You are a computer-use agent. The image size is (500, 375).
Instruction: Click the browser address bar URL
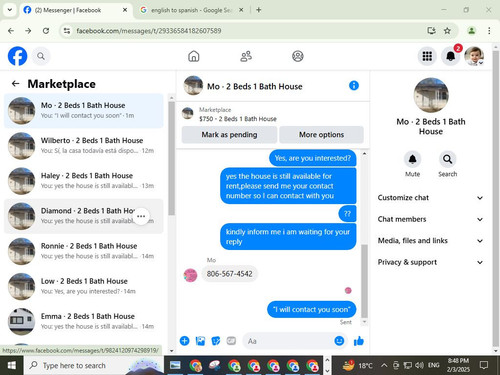click(149, 31)
